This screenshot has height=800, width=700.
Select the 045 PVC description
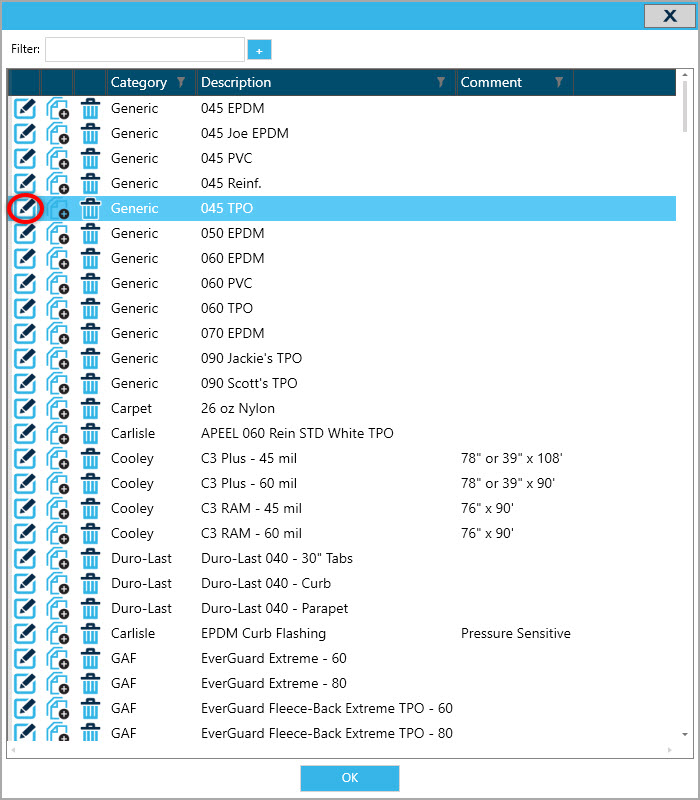coord(227,158)
